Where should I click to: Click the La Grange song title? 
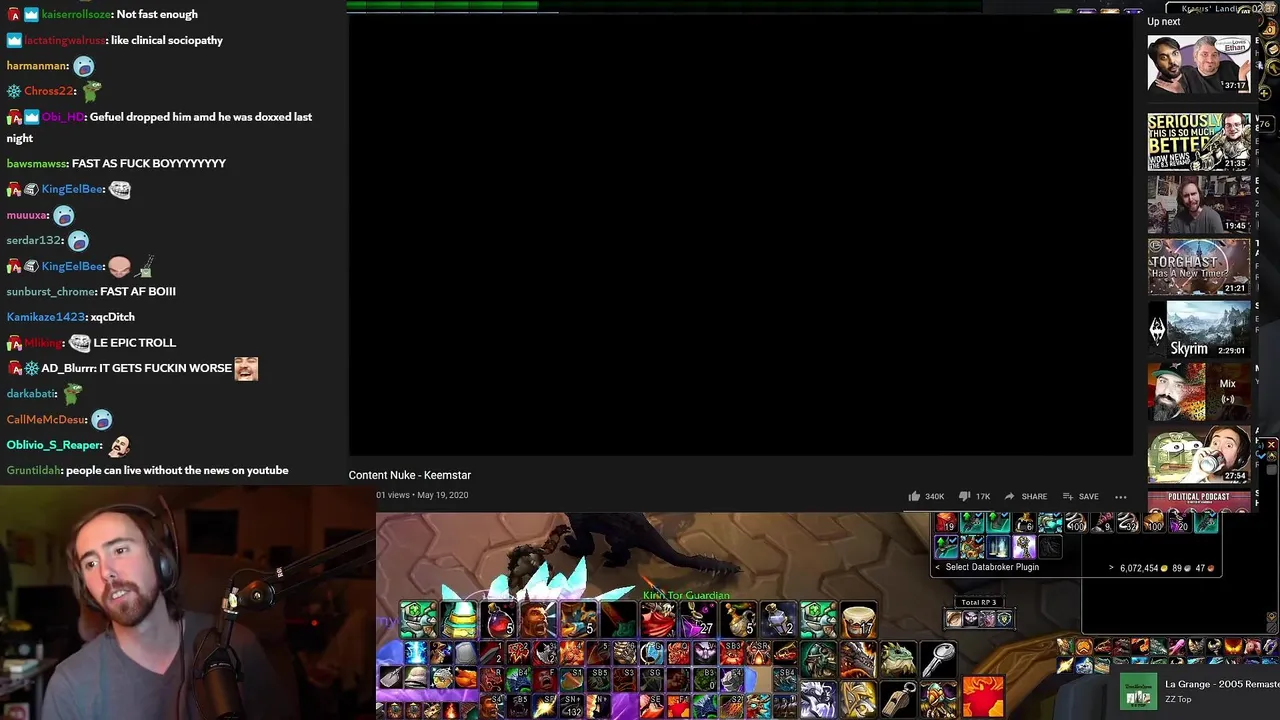(1222, 684)
